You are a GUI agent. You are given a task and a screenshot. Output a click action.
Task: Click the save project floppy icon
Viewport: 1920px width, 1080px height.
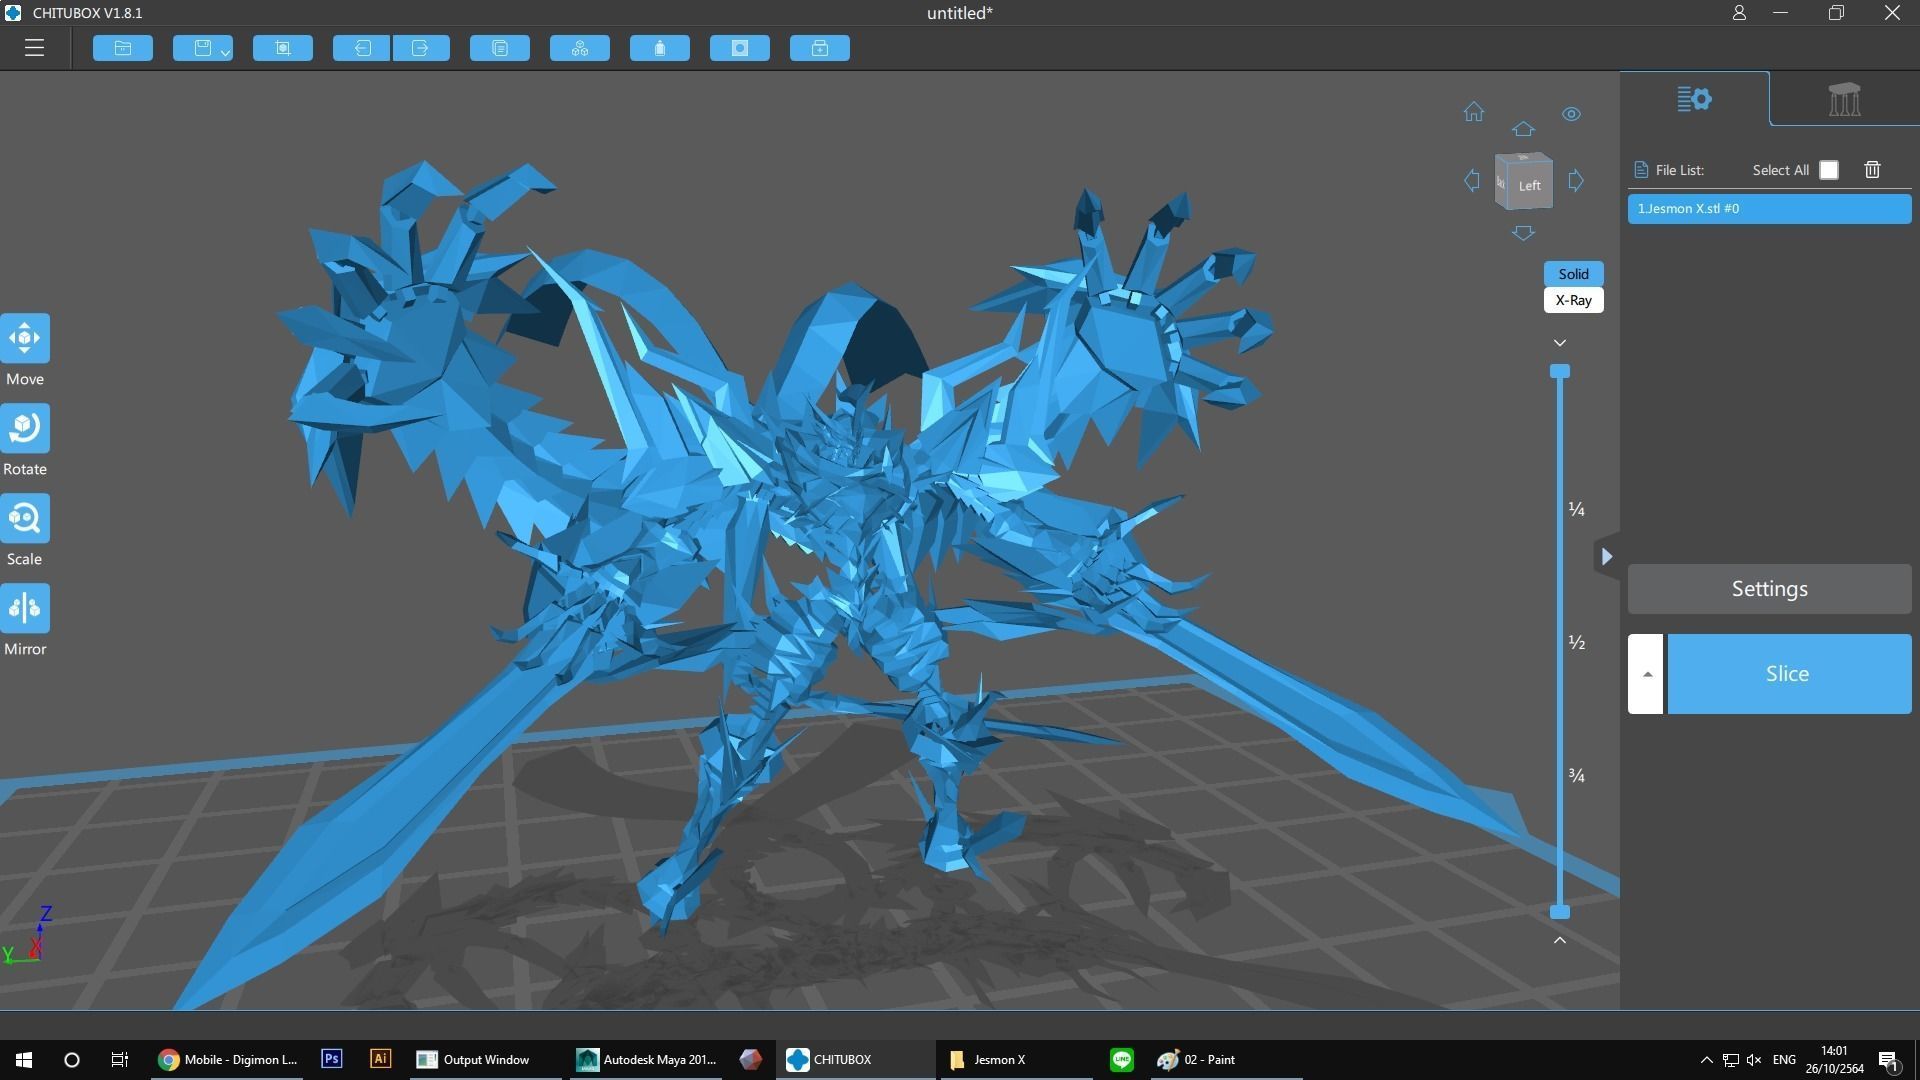[x=203, y=48]
